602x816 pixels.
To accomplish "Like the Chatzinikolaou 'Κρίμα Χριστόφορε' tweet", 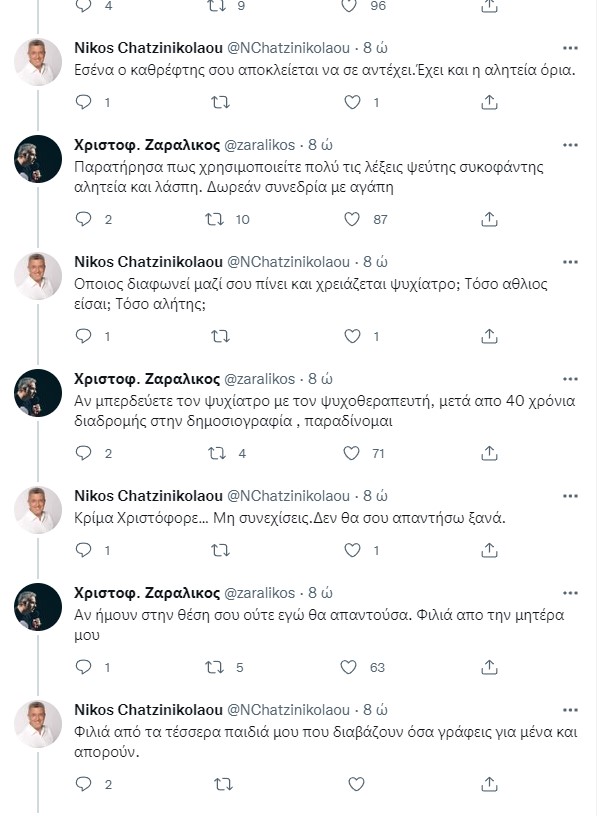I will coord(352,550).
